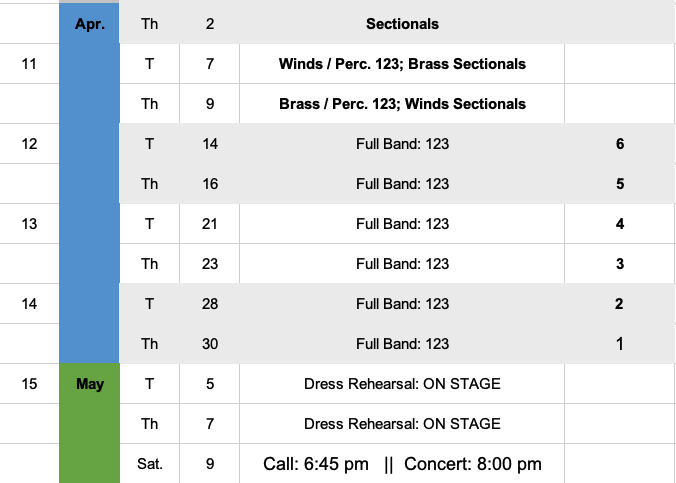Click week number 14 cell
The image size is (676, 483).
click(x=29, y=304)
